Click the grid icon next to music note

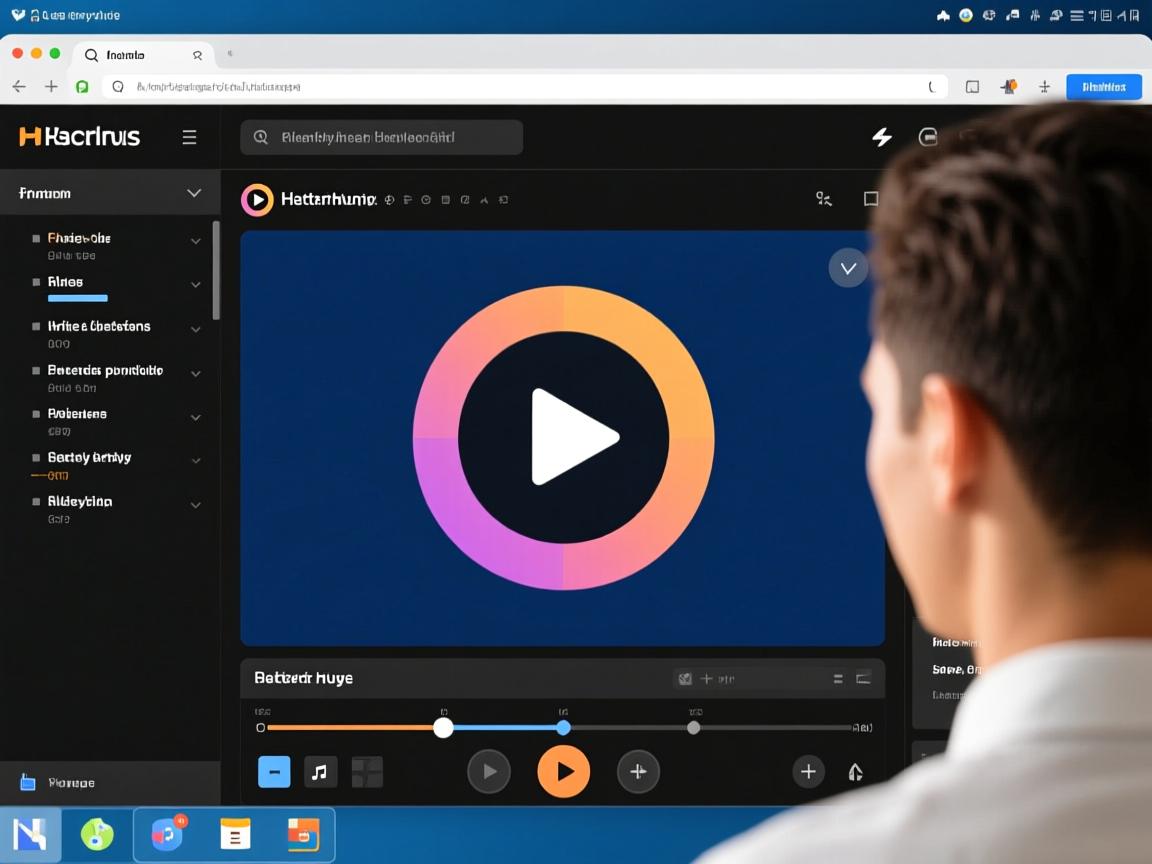tap(367, 771)
